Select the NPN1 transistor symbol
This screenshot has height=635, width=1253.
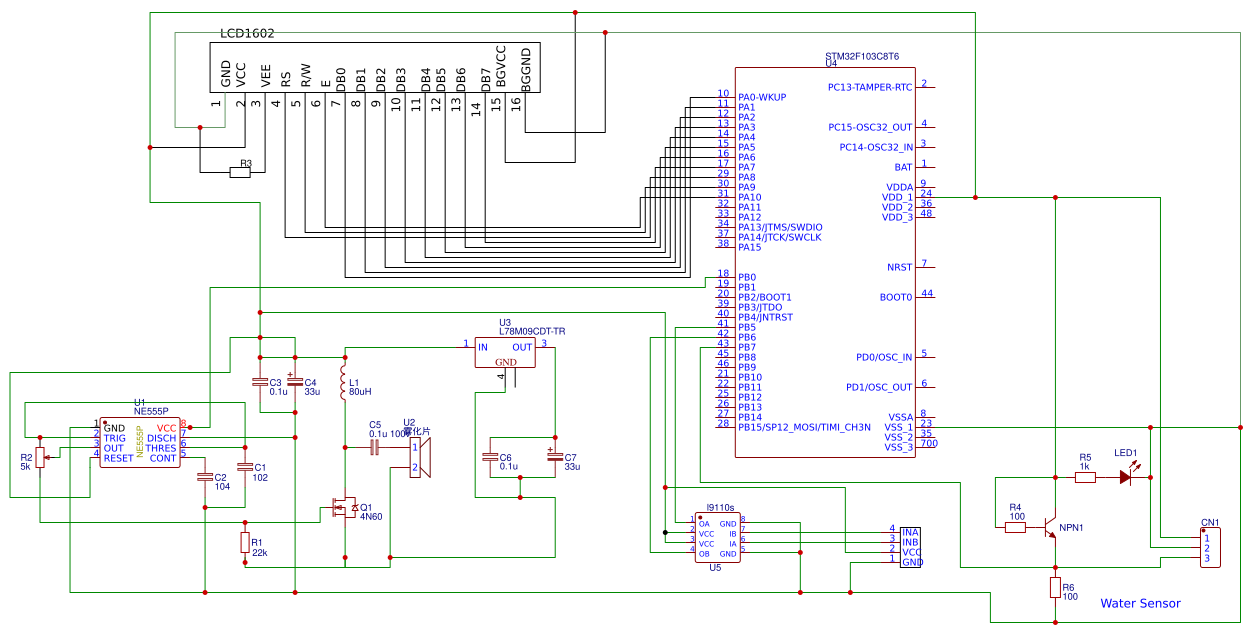pyautogui.click(x=1049, y=527)
